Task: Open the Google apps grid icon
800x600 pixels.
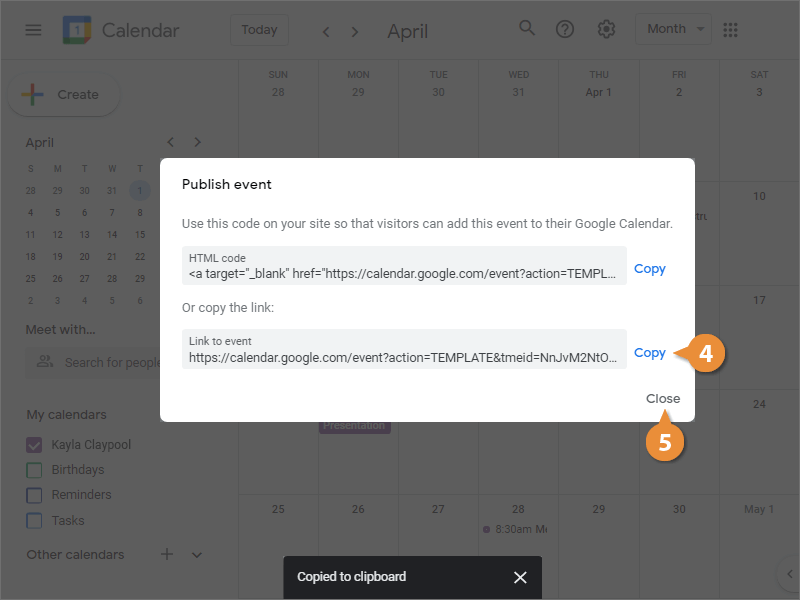Action: [x=730, y=30]
